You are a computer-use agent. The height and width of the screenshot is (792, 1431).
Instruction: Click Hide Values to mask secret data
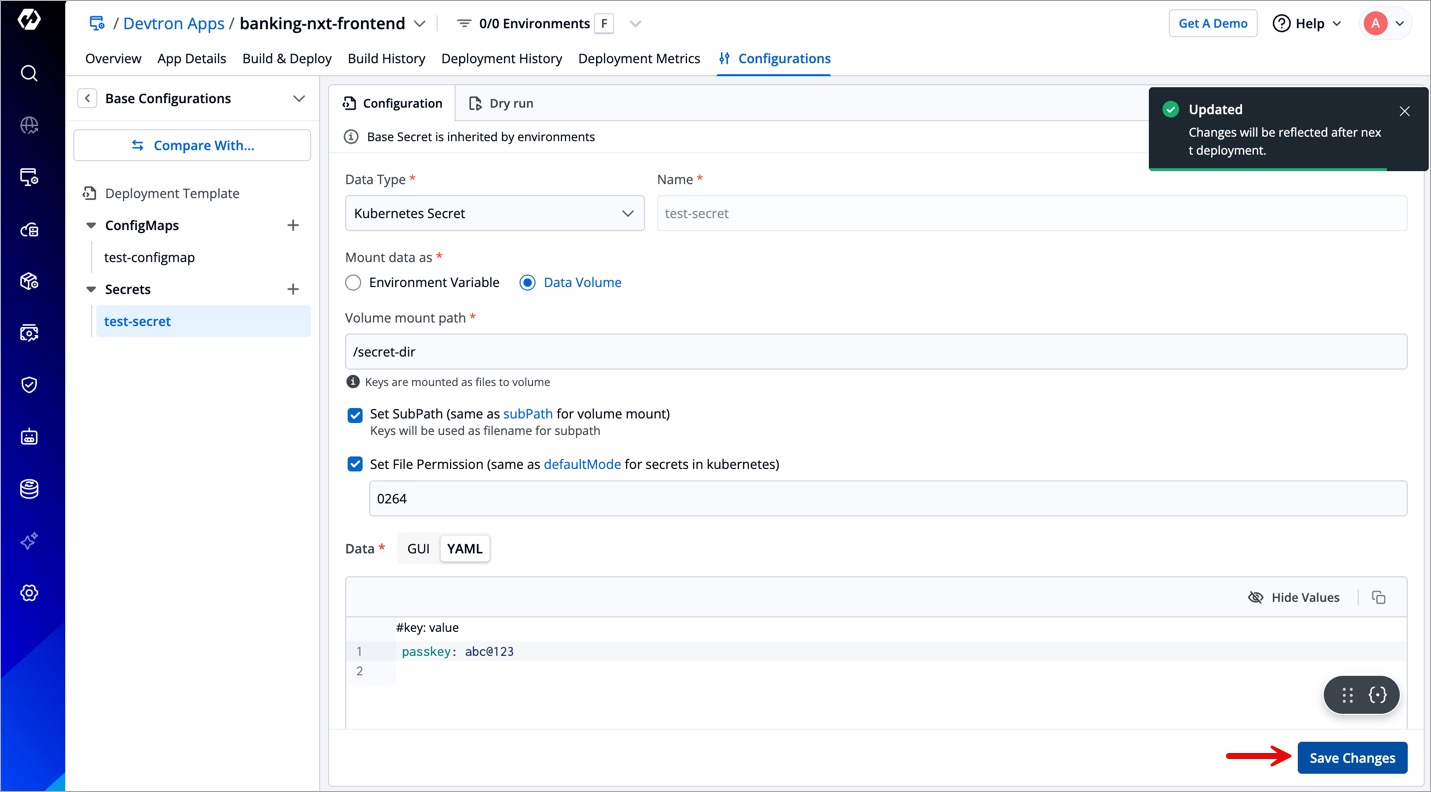1294,597
